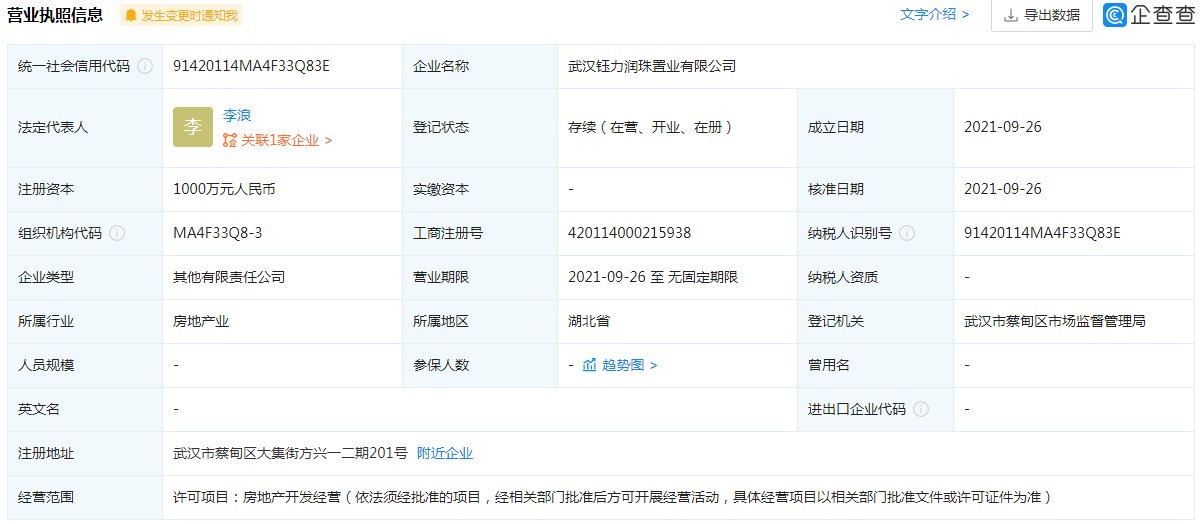Click 企业名称 label

[441, 67]
